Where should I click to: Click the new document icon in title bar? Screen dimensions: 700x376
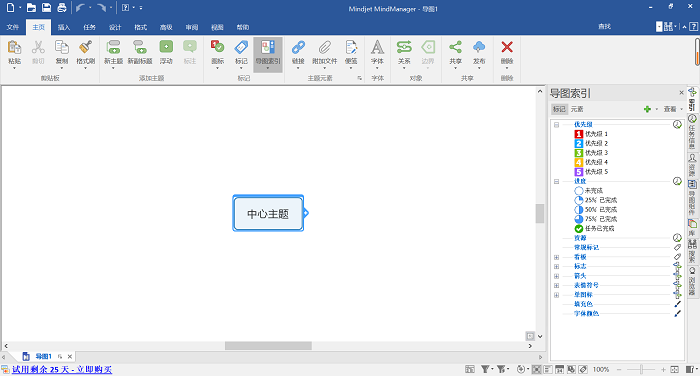[x=10, y=8]
